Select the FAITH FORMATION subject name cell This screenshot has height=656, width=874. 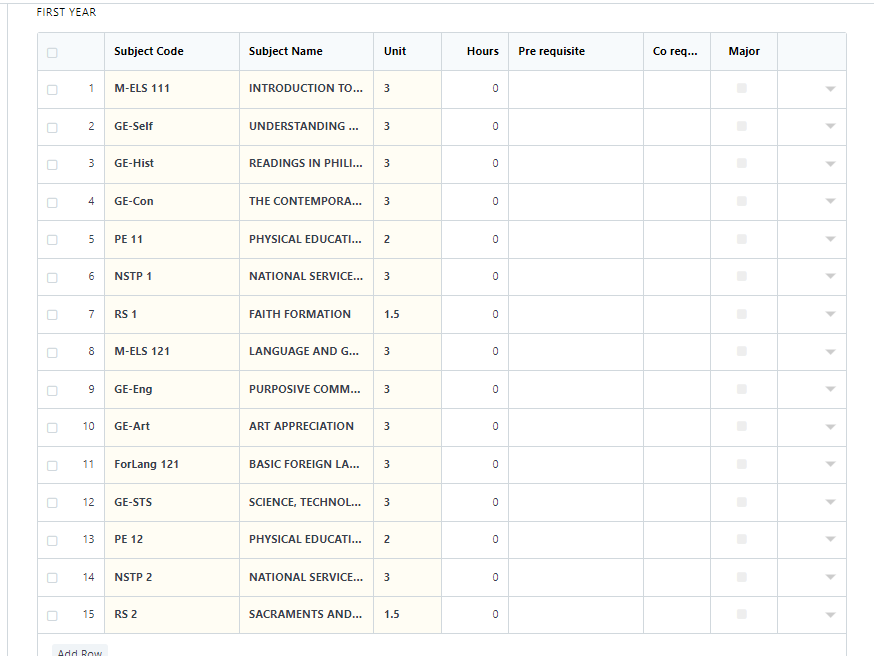coord(306,314)
